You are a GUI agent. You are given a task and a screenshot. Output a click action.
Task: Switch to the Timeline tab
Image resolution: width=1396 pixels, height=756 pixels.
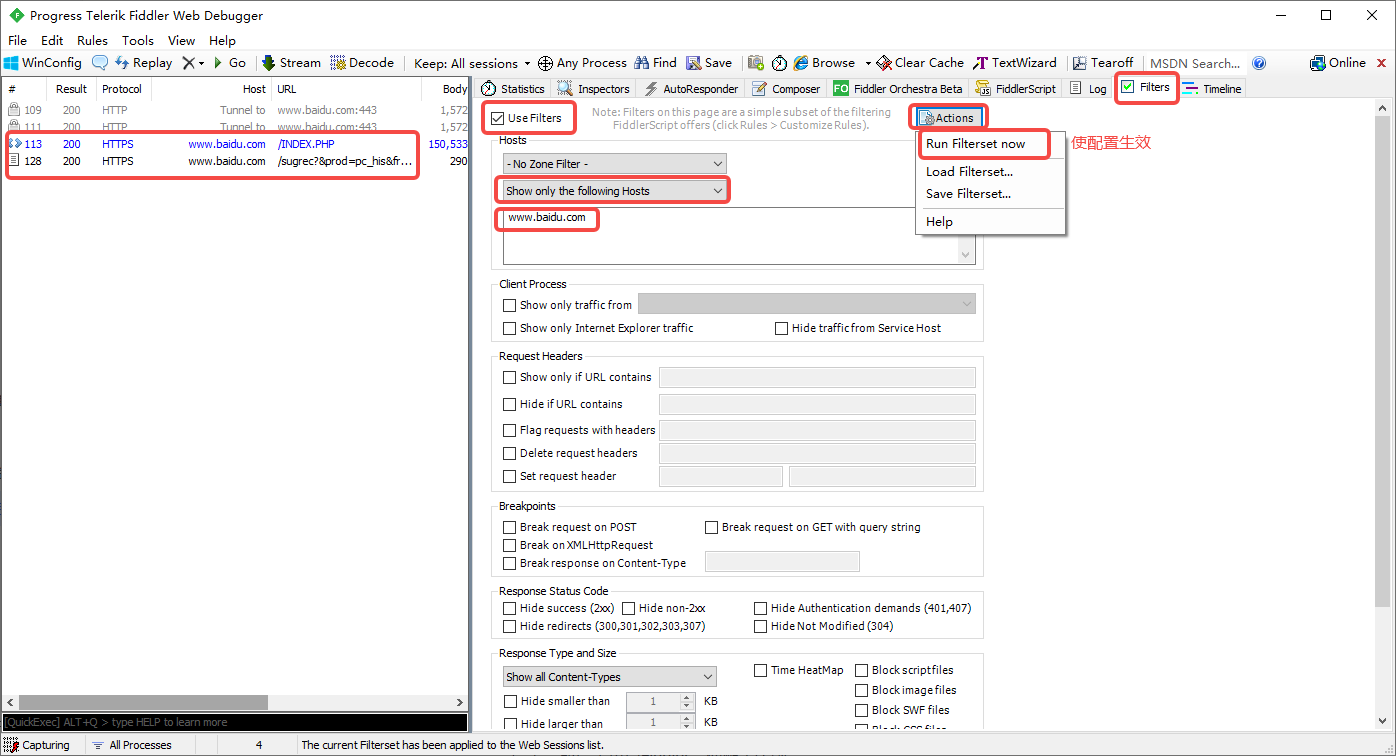pos(1211,89)
